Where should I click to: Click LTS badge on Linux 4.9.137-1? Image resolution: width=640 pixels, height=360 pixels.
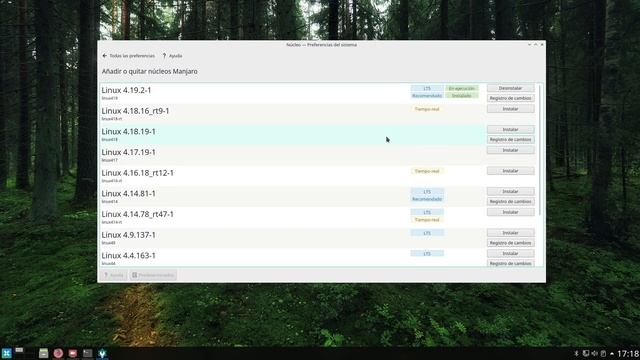pyautogui.click(x=427, y=233)
